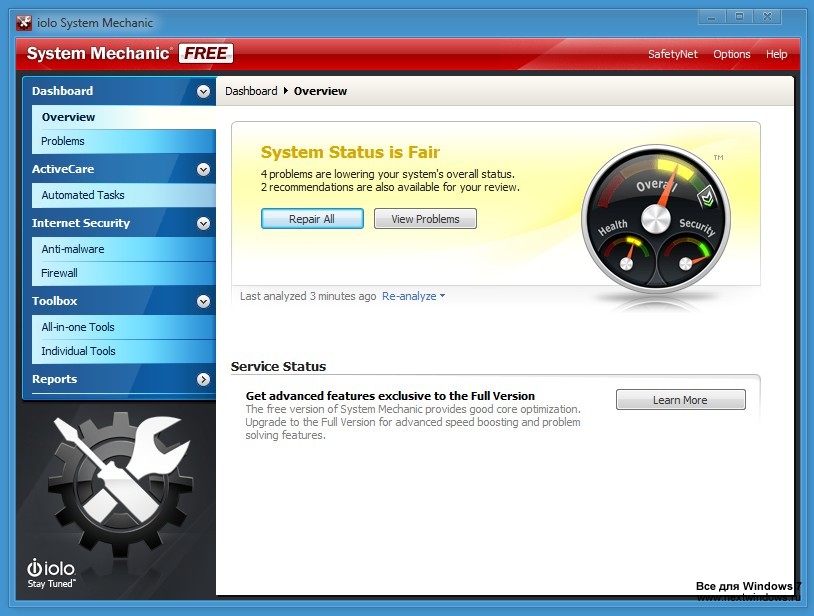Screen dimensions: 814x616
Task: Select Problems in the sidebar
Action: [124, 141]
